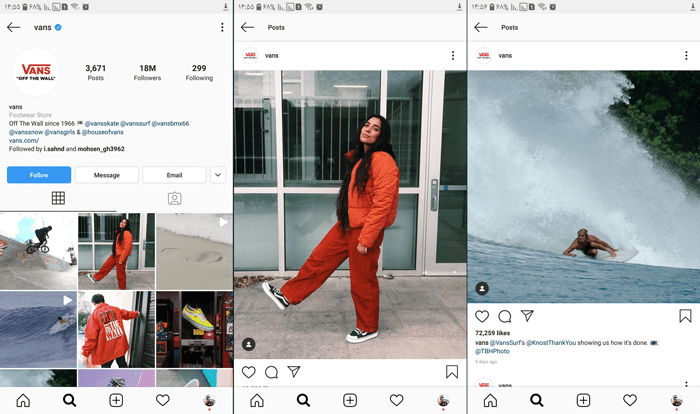Open the three-dot options menu on vans profile

[222, 27]
